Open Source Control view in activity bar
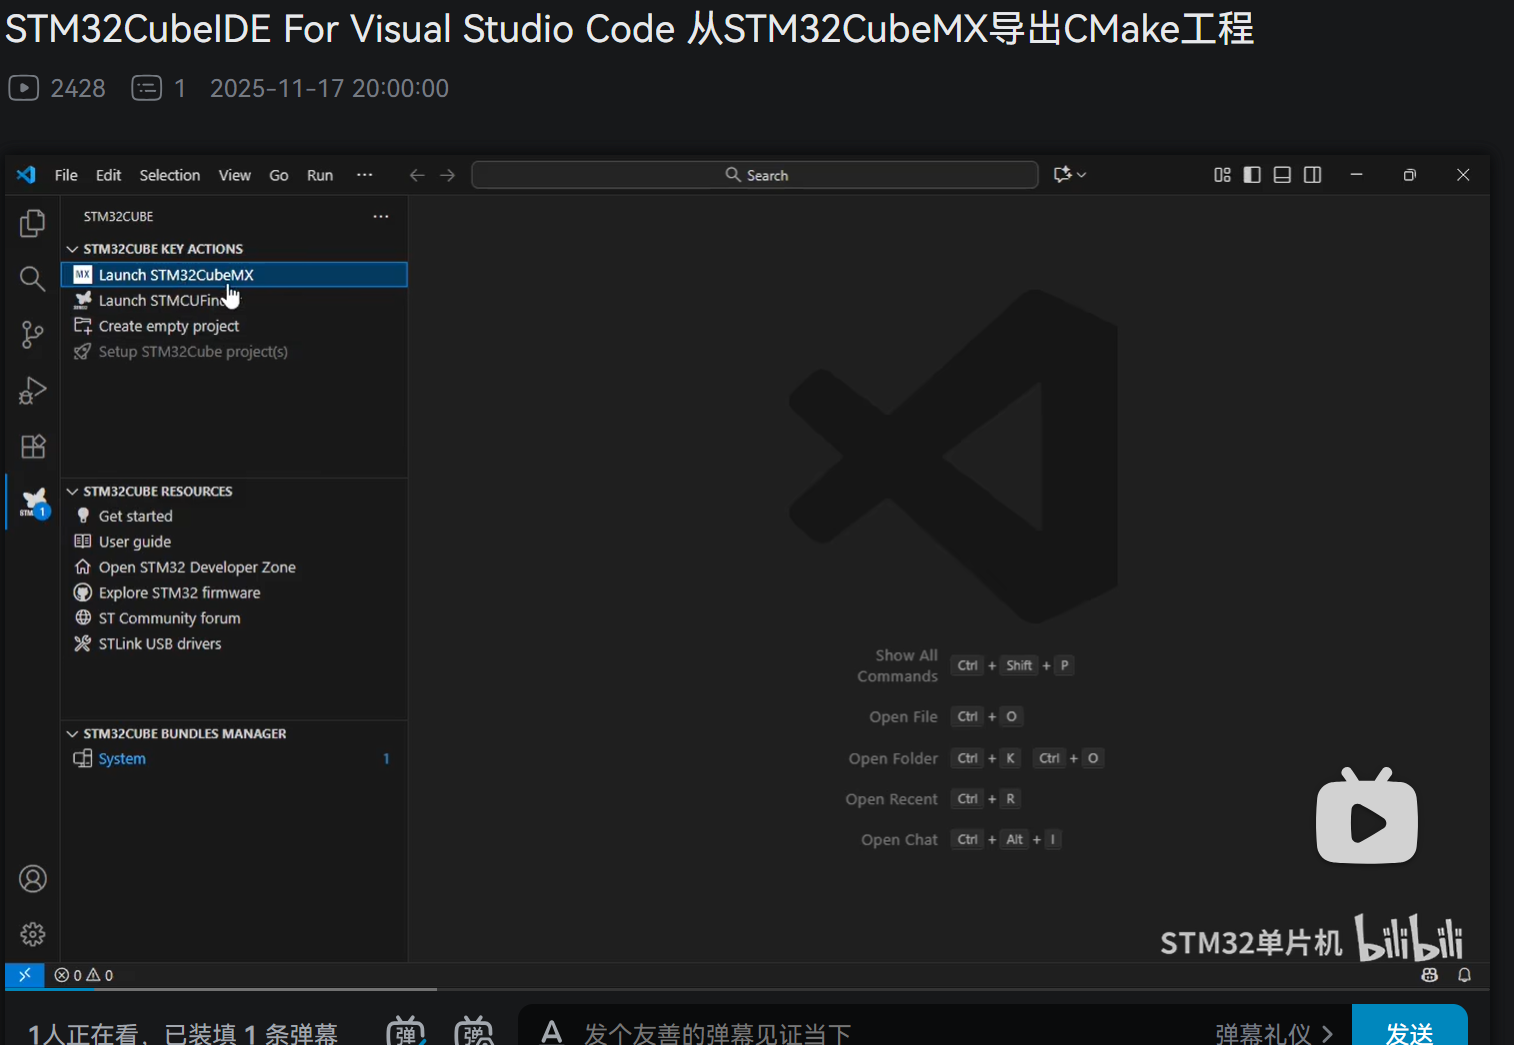Viewport: 1514px width, 1045px height. [32, 334]
